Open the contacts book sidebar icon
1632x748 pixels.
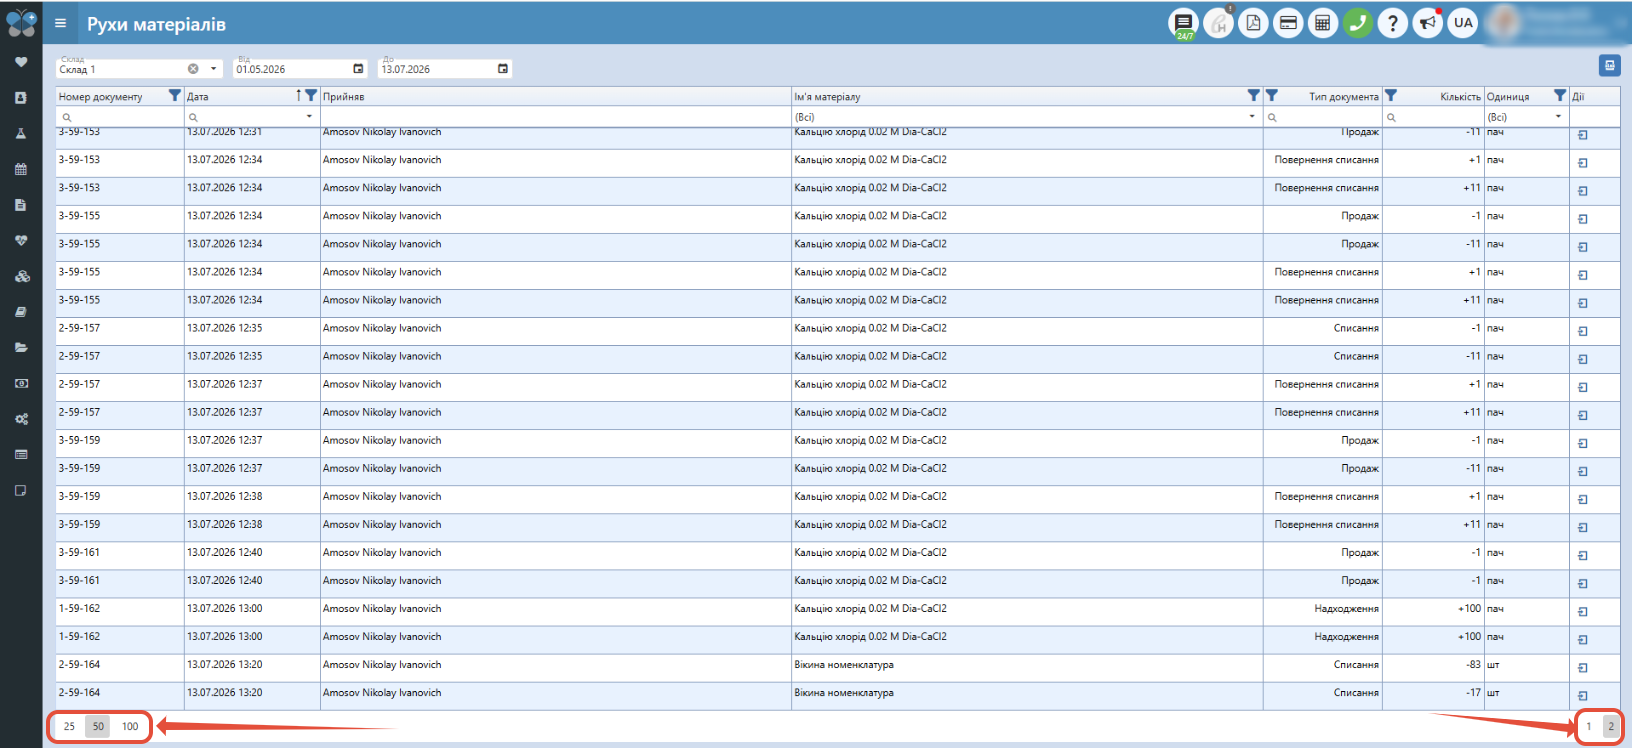point(21,98)
